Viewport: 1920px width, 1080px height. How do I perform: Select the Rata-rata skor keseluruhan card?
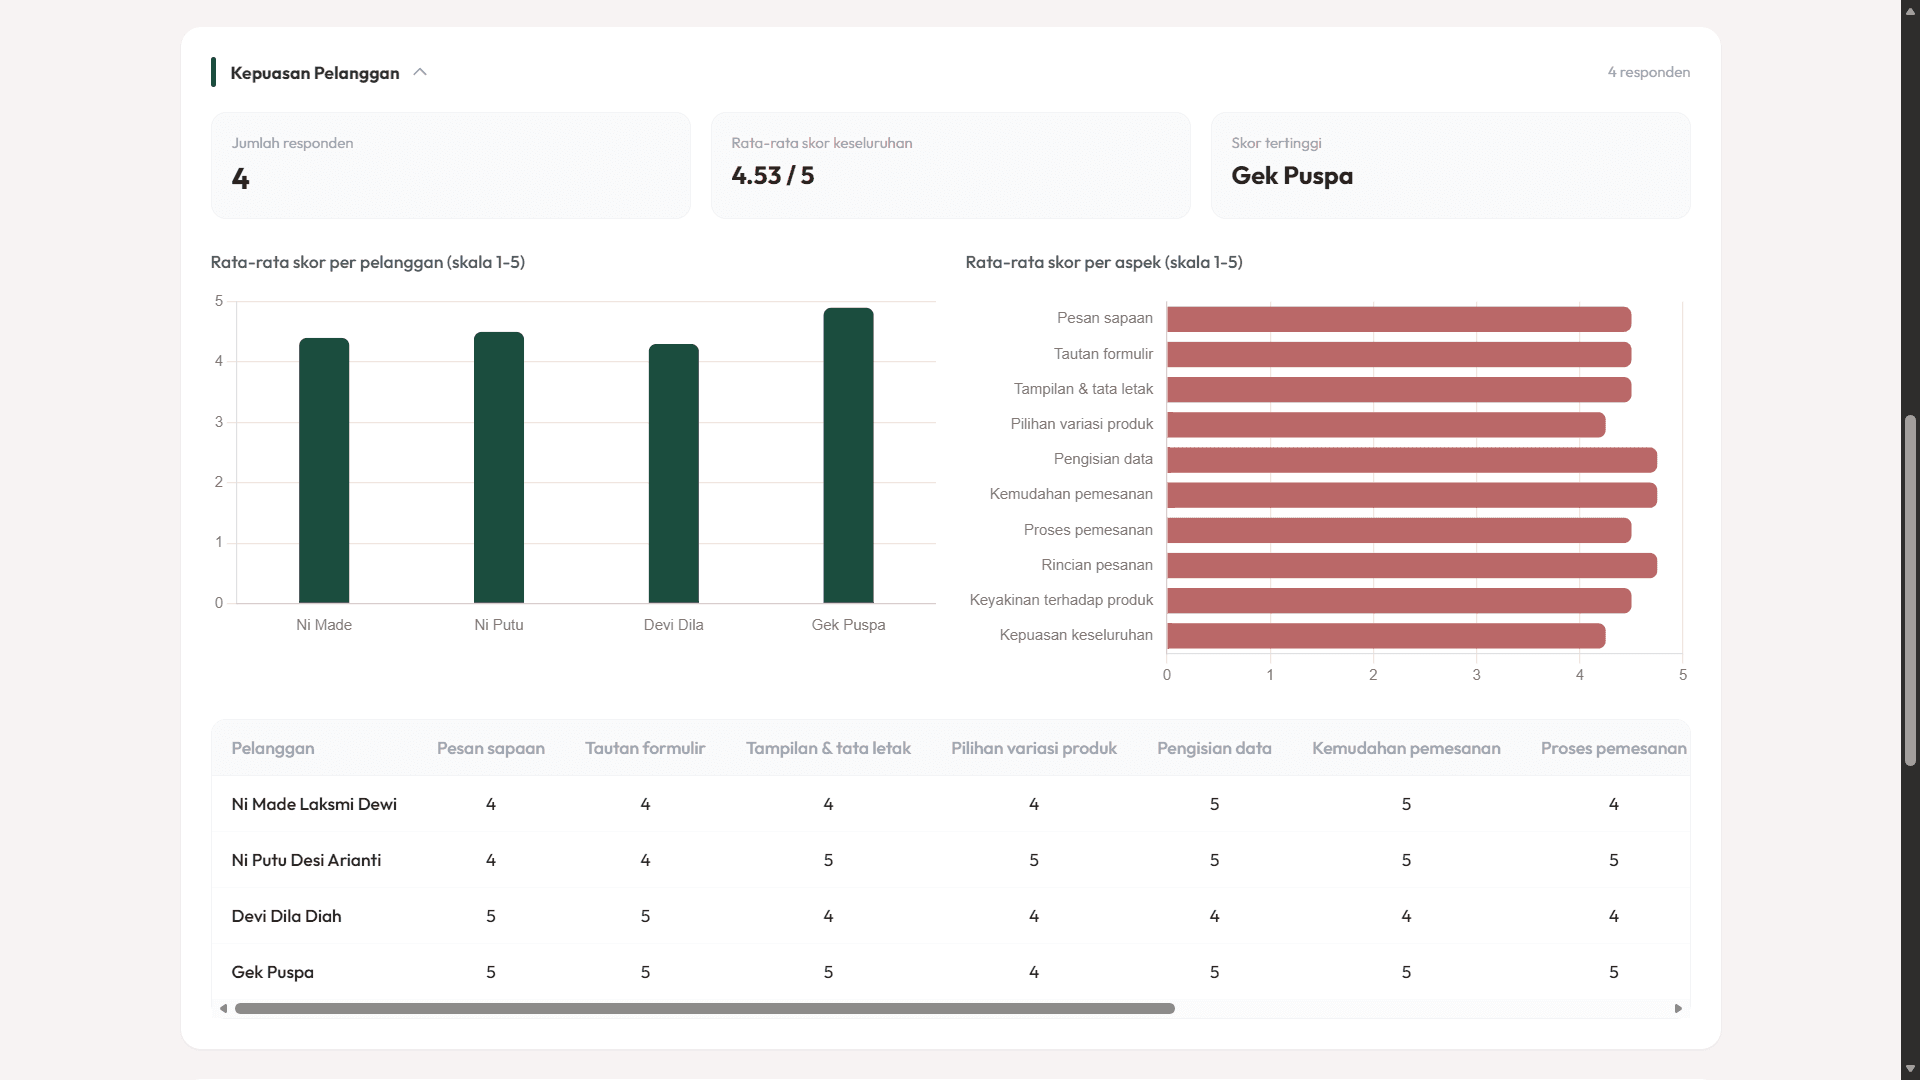click(x=951, y=165)
